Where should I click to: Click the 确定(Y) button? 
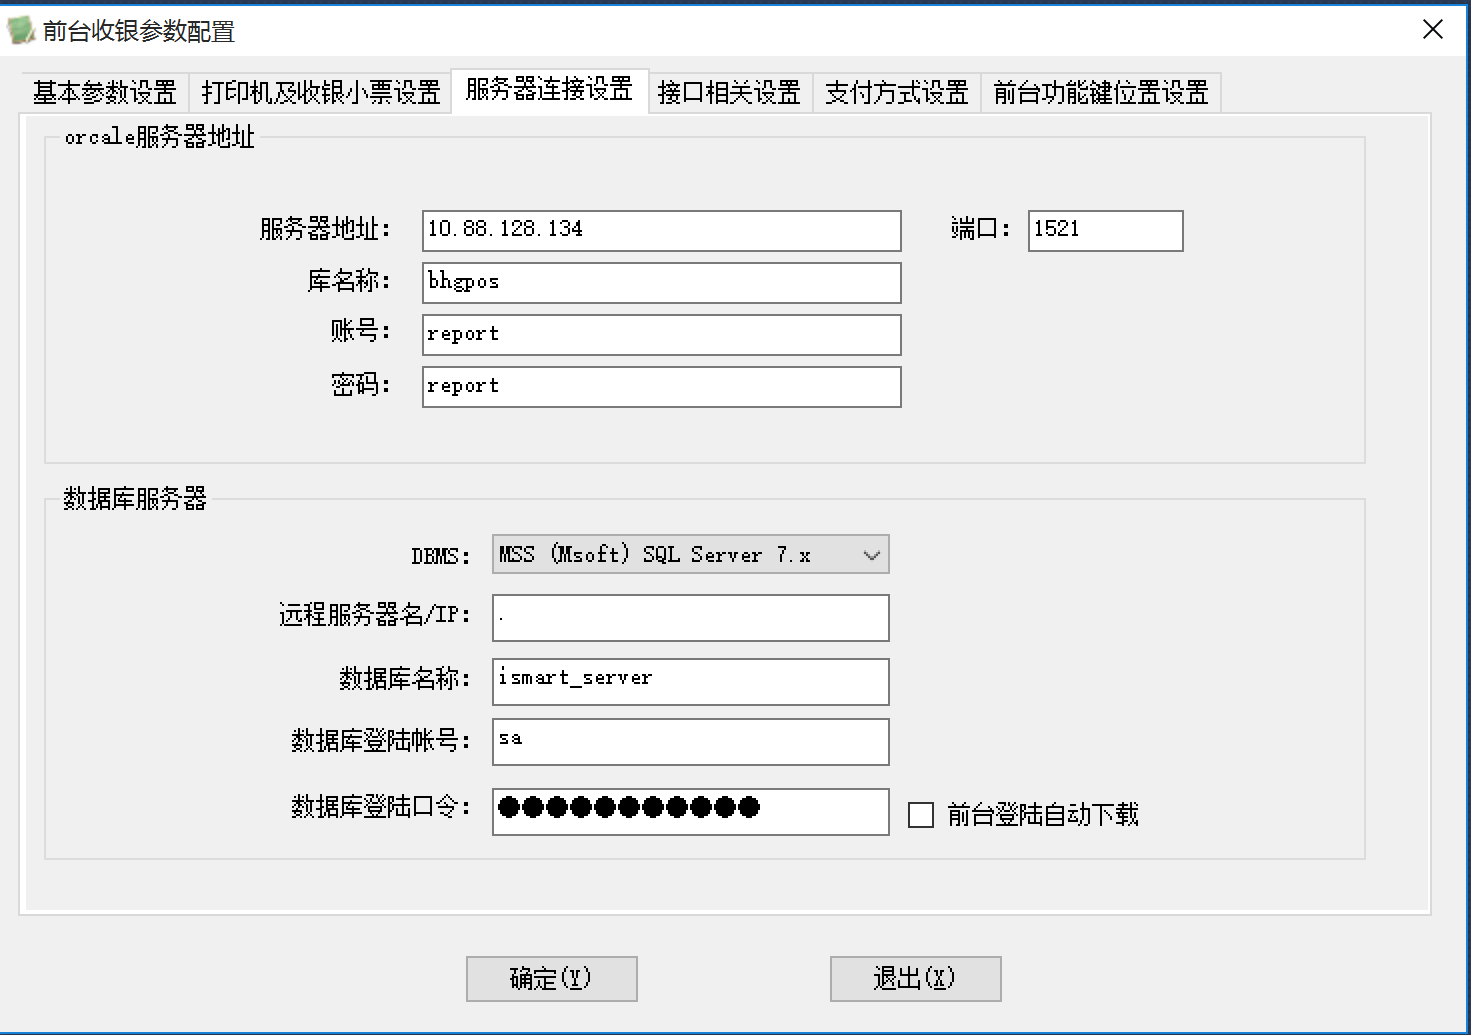click(x=551, y=978)
